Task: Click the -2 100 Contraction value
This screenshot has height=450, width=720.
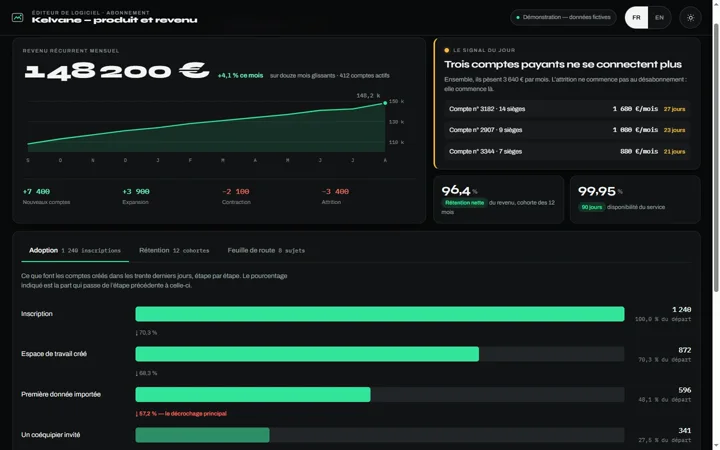Action: pyautogui.click(x=236, y=191)
